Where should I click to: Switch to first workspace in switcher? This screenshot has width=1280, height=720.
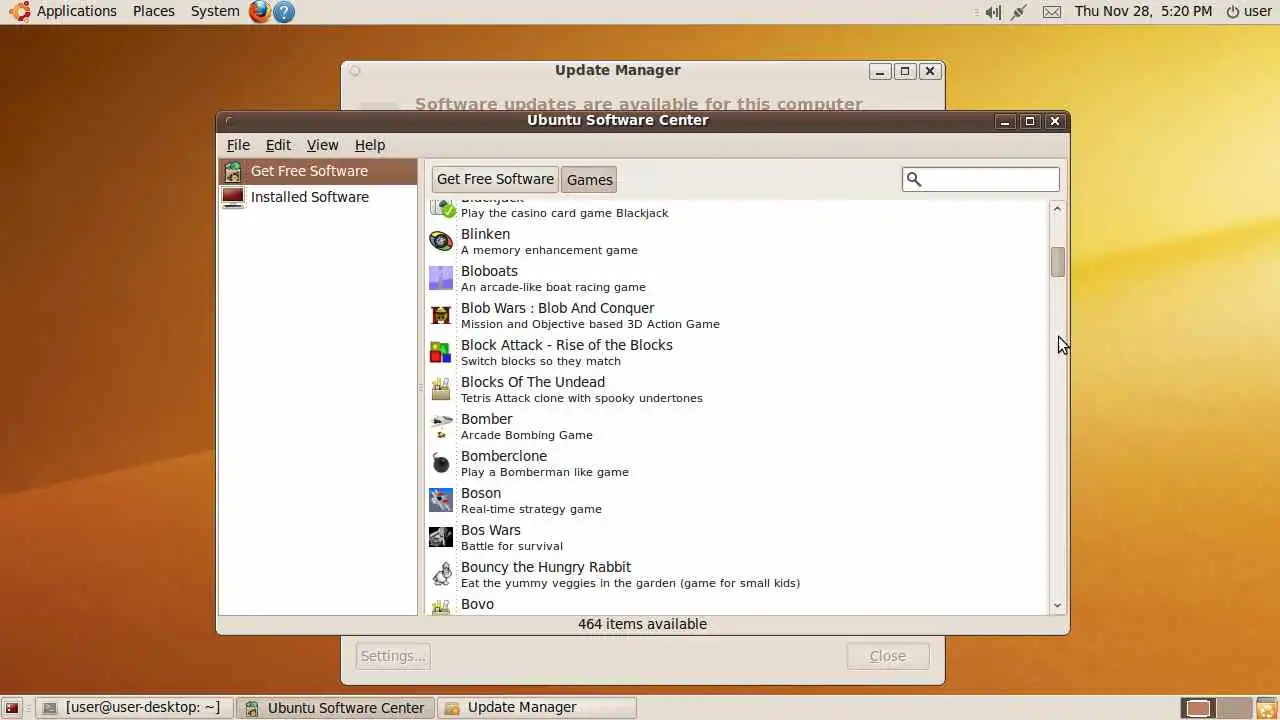point(1198,708)
